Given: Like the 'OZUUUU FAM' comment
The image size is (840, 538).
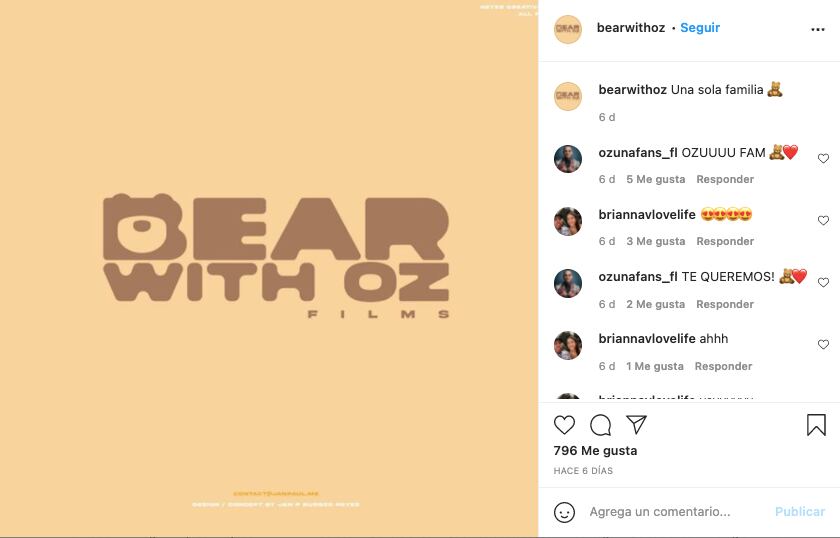Looking at the screenshot, I should click(823, 158).
